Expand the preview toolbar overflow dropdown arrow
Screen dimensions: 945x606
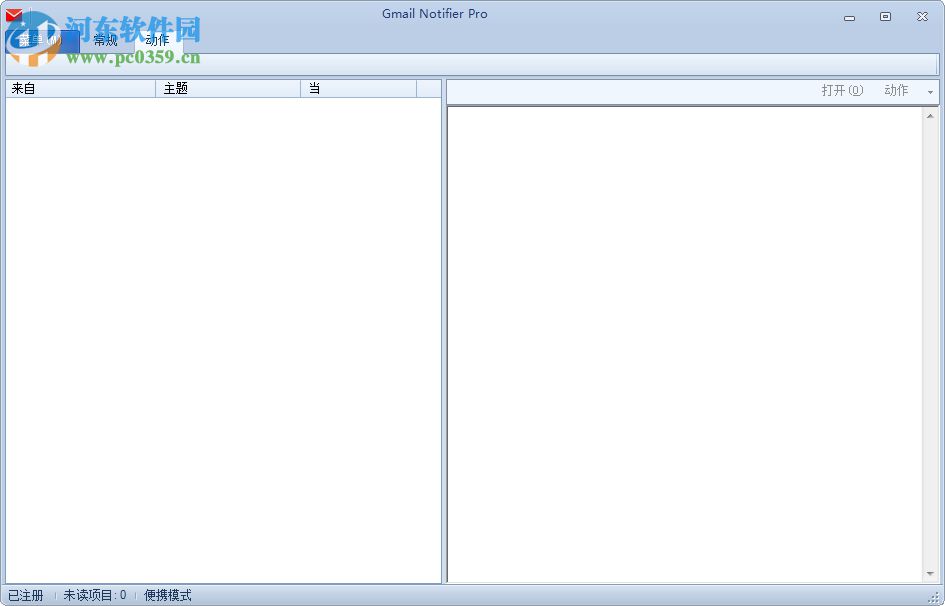931,92
